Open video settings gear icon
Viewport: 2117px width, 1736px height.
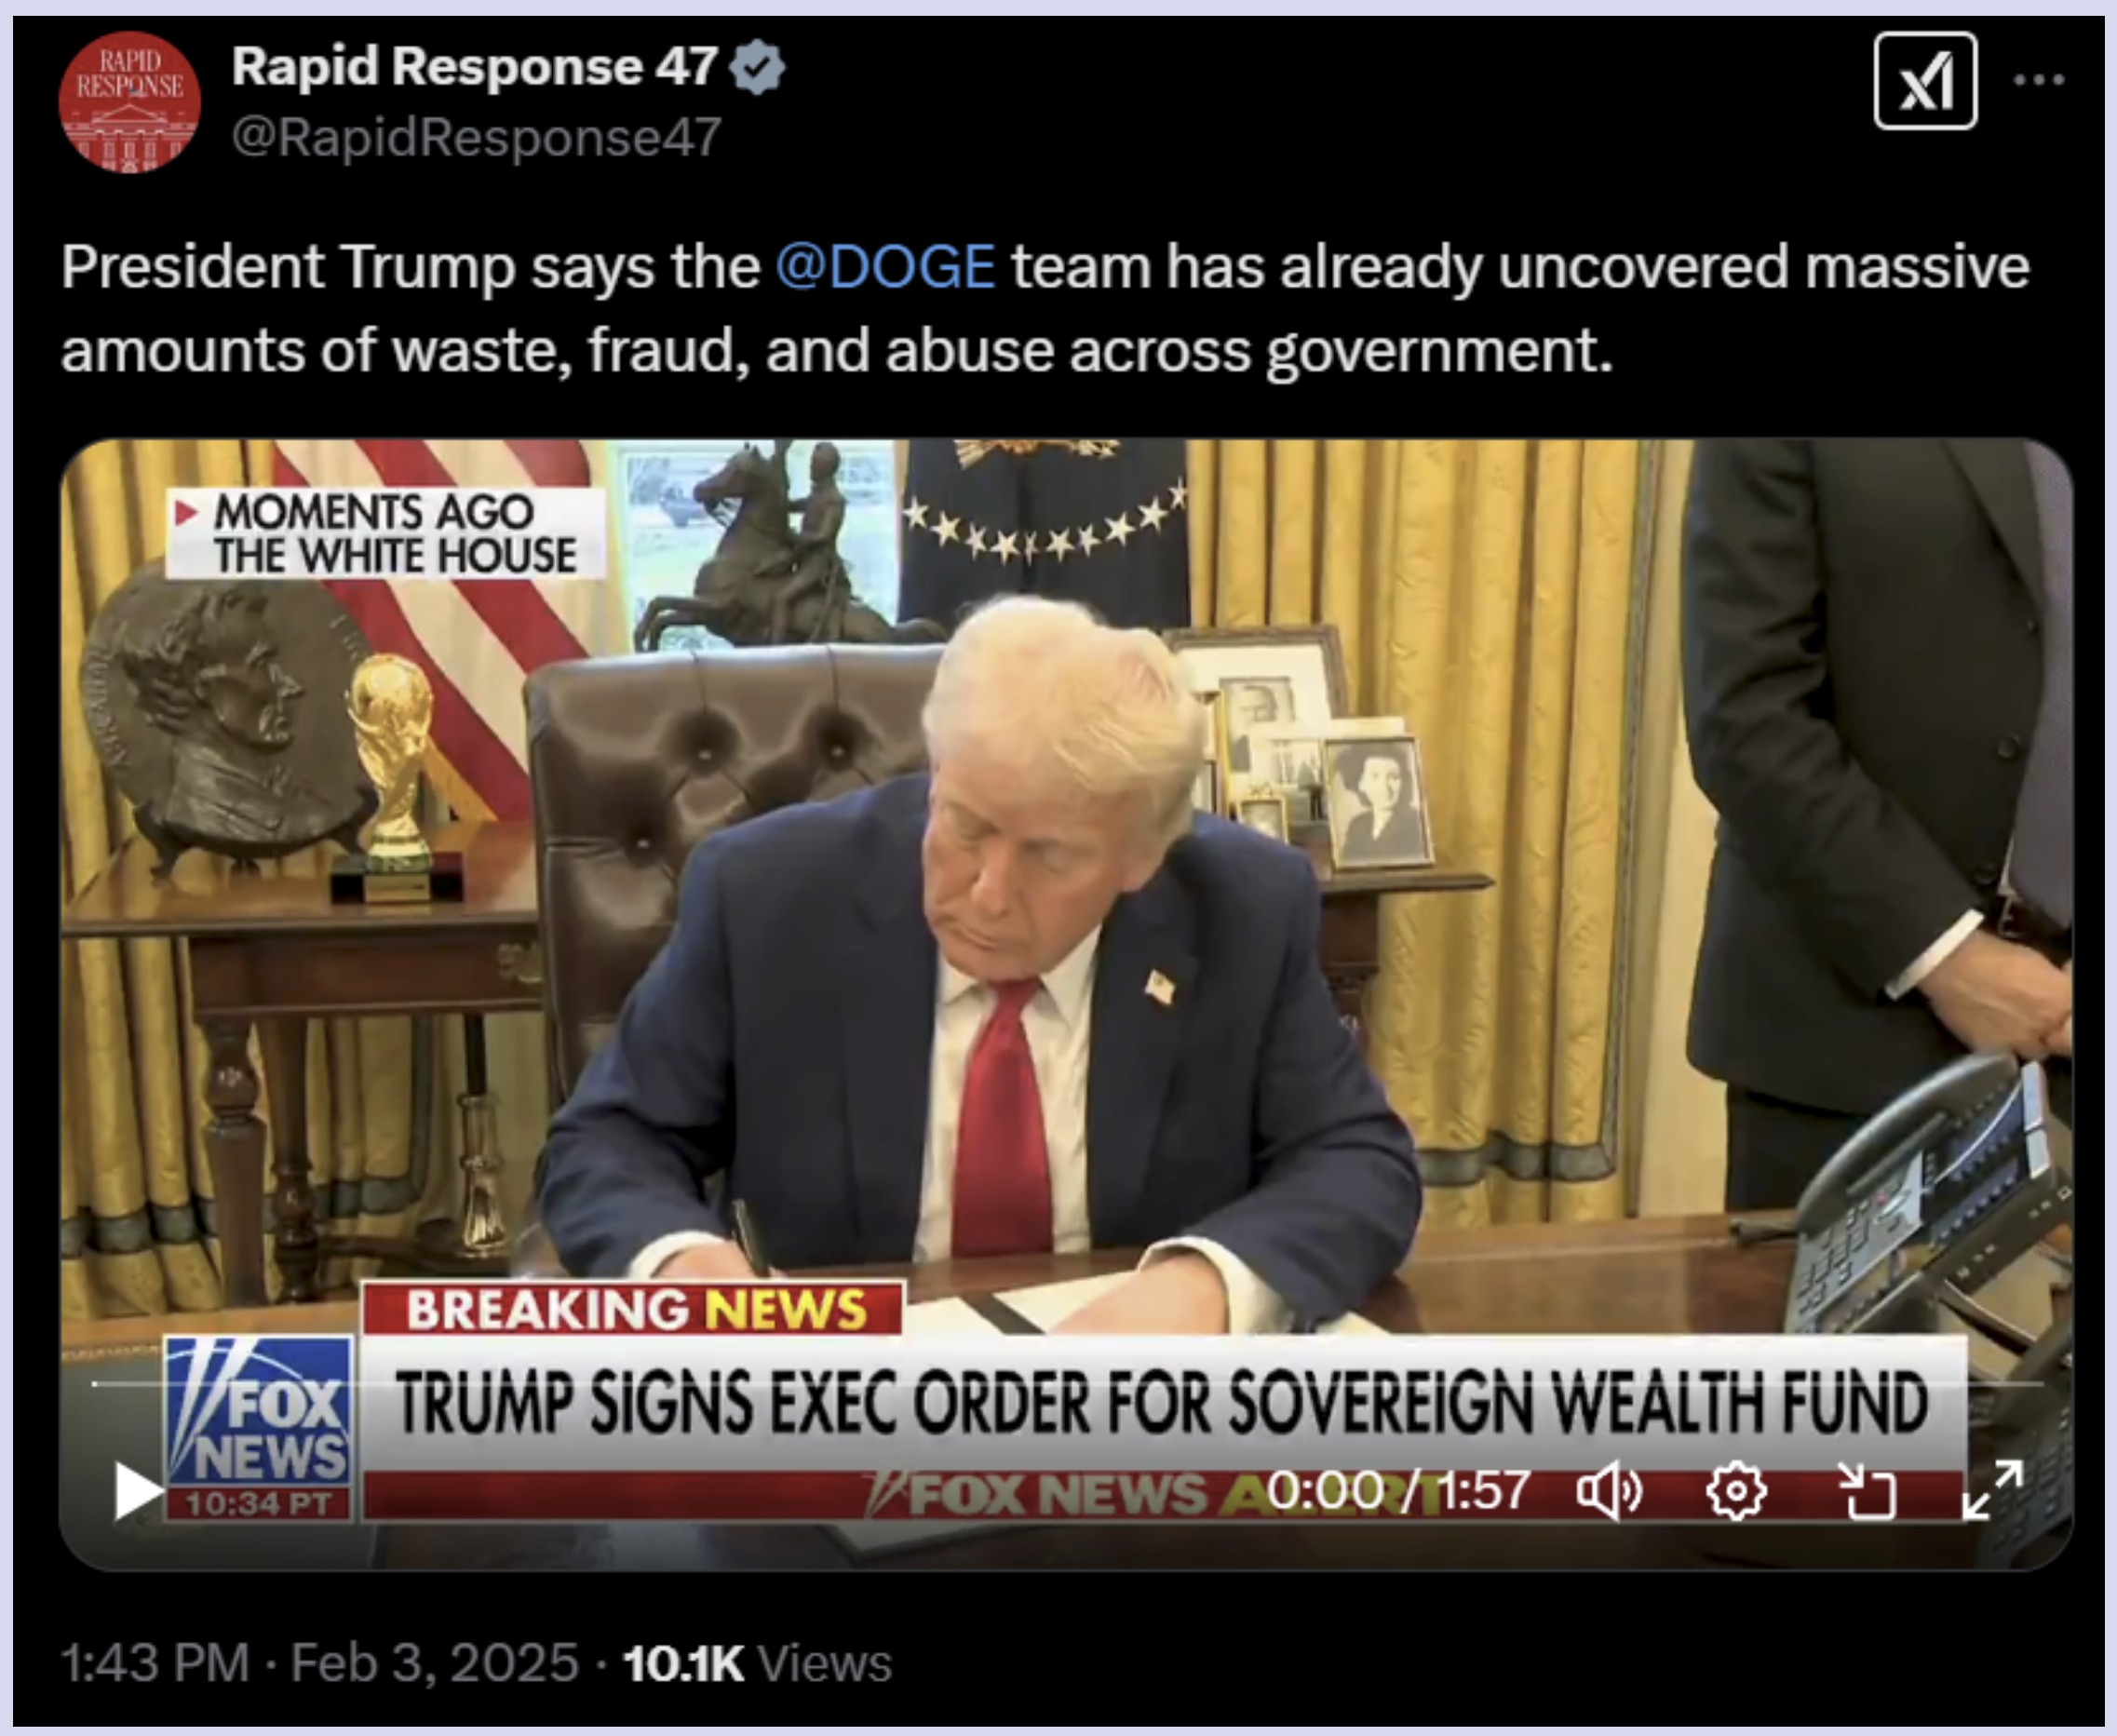pyautogui.click(x=1736, y=1492)
